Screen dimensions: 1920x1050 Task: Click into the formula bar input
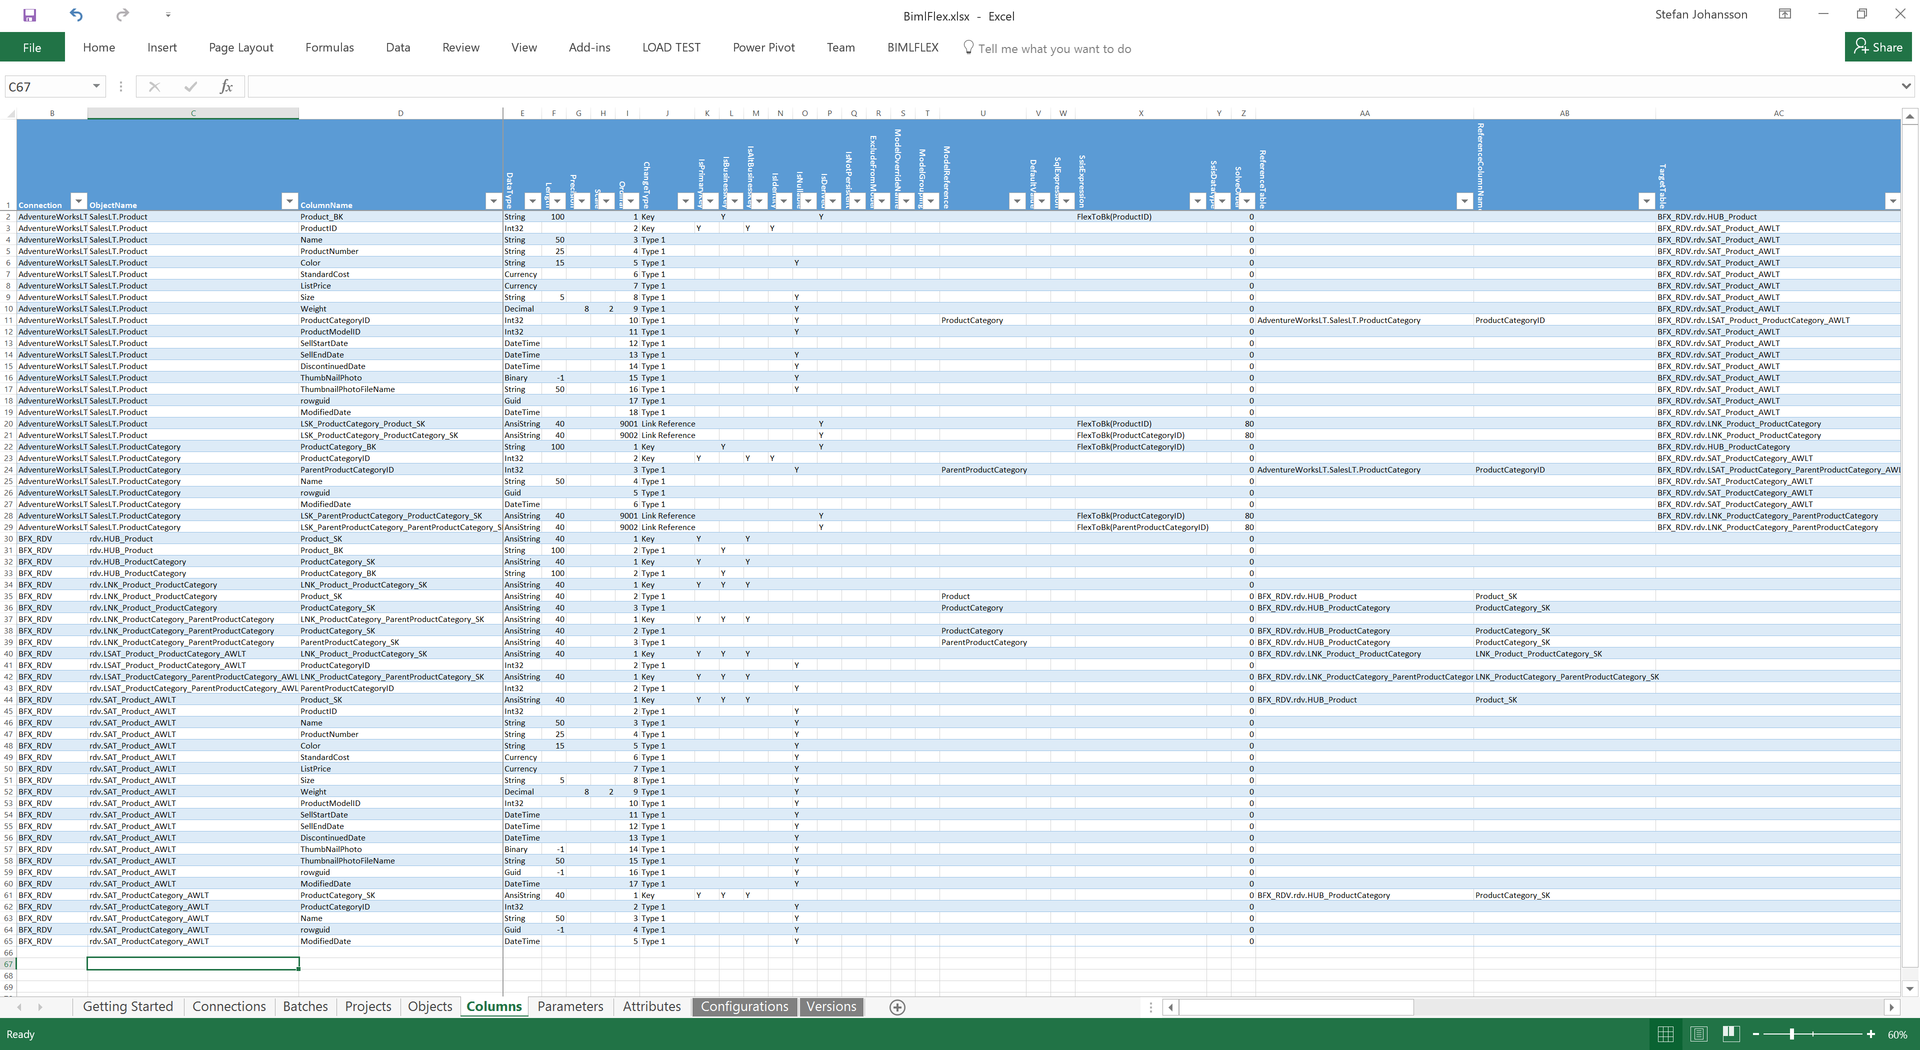point(1072,87)
